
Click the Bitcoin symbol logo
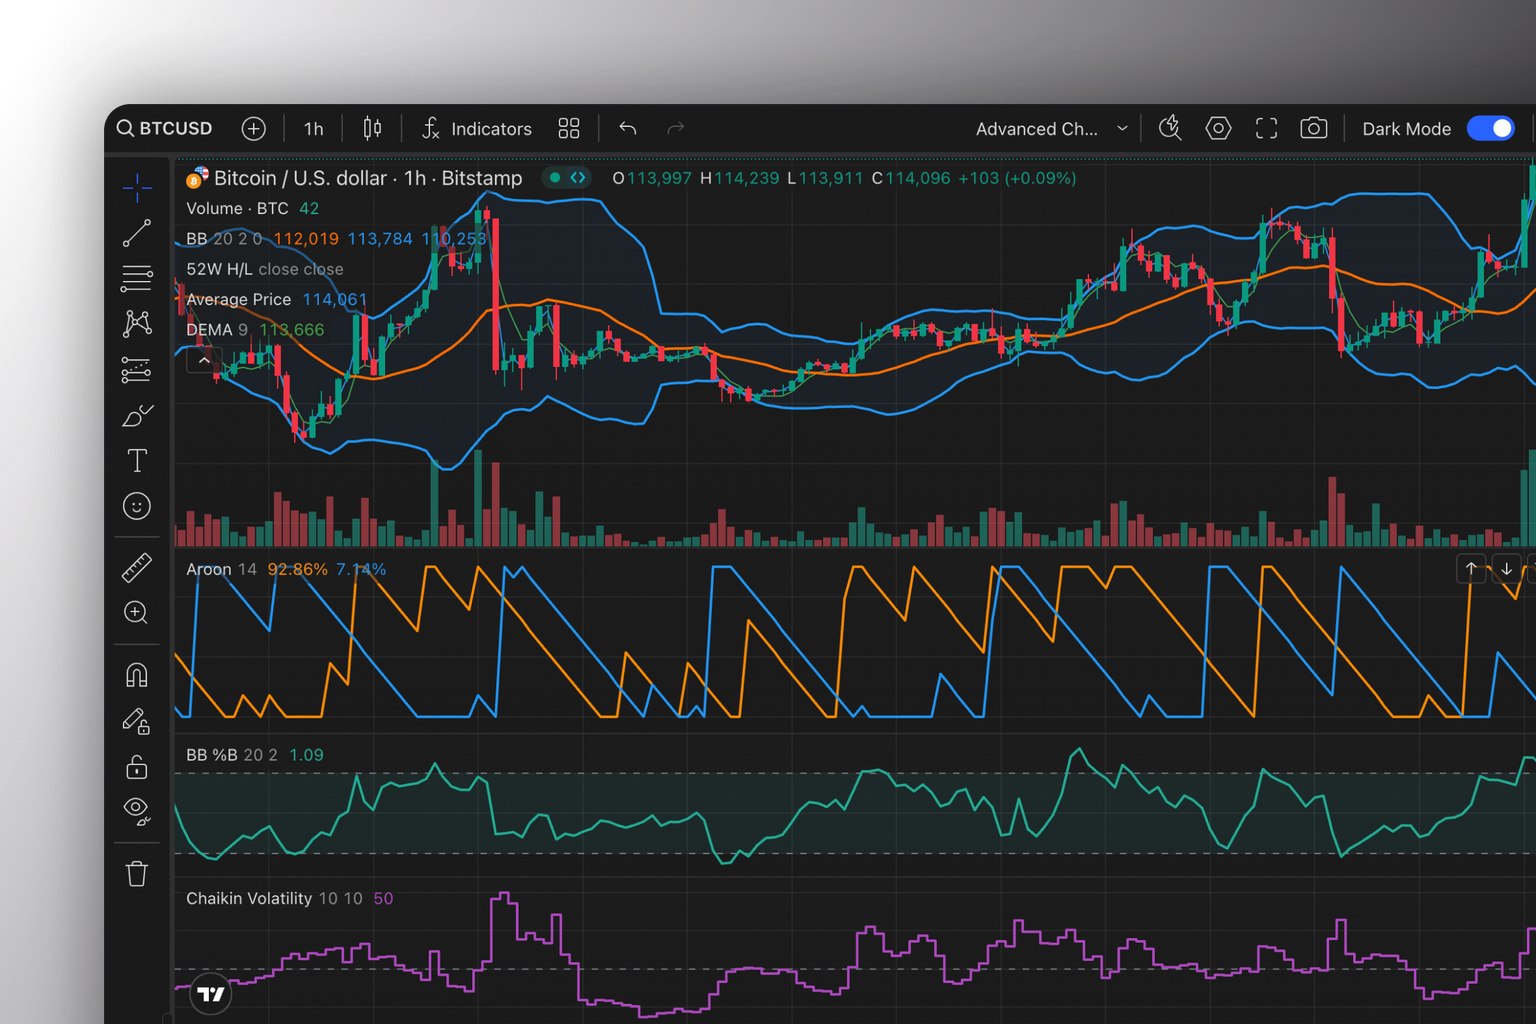[196, 178]
